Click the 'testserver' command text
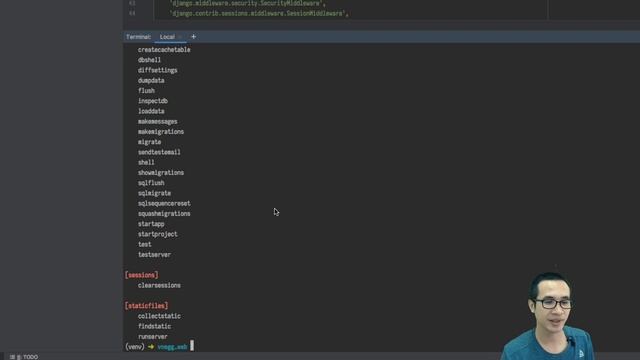640x360 pixels. pos(154,255)
